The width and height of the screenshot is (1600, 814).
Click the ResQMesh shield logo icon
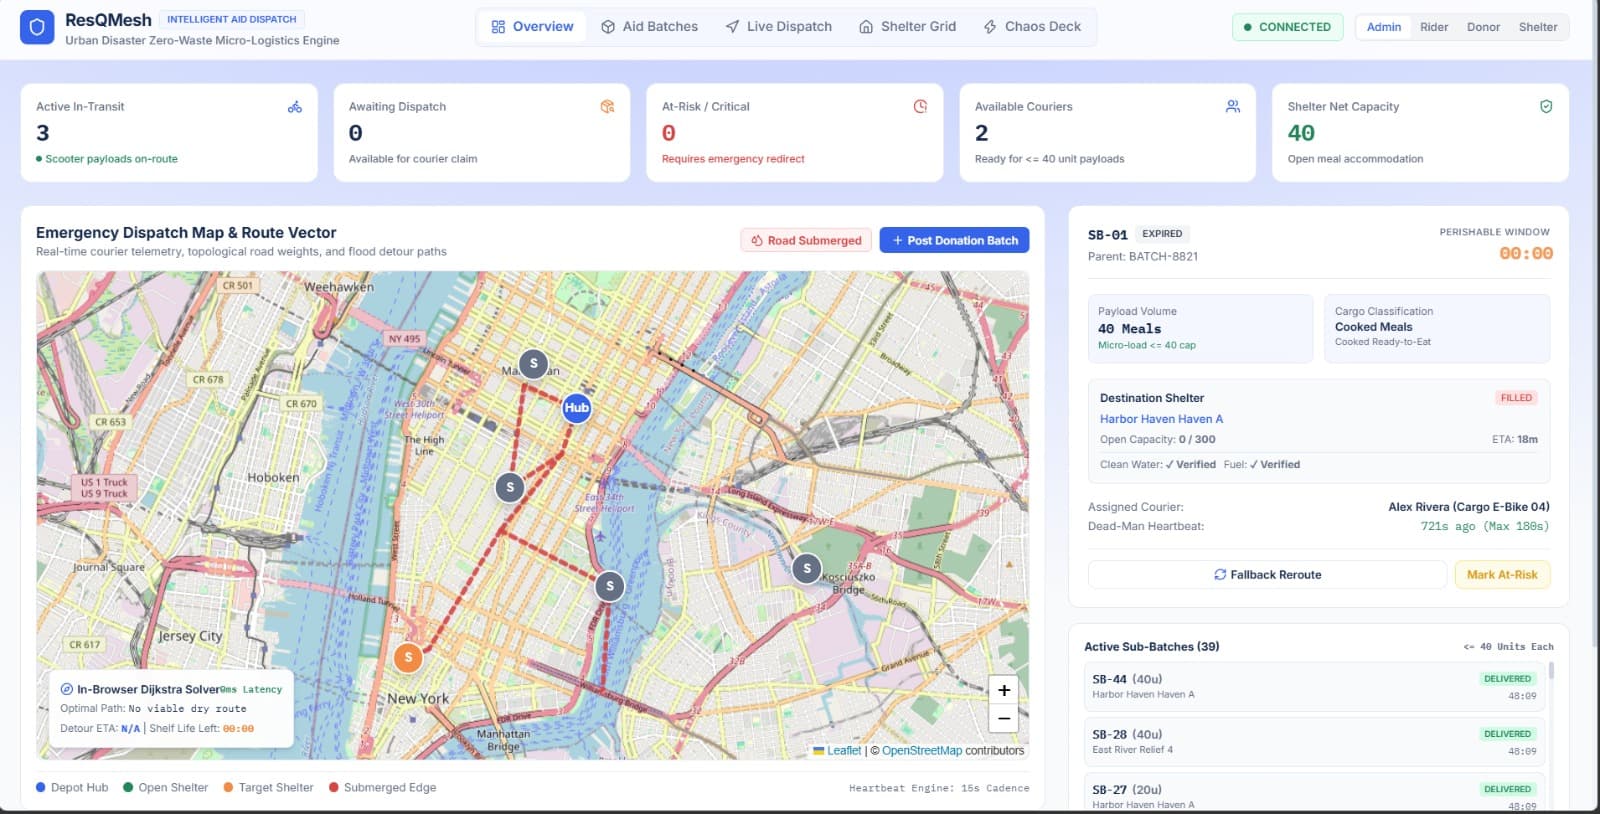(37, 27)
